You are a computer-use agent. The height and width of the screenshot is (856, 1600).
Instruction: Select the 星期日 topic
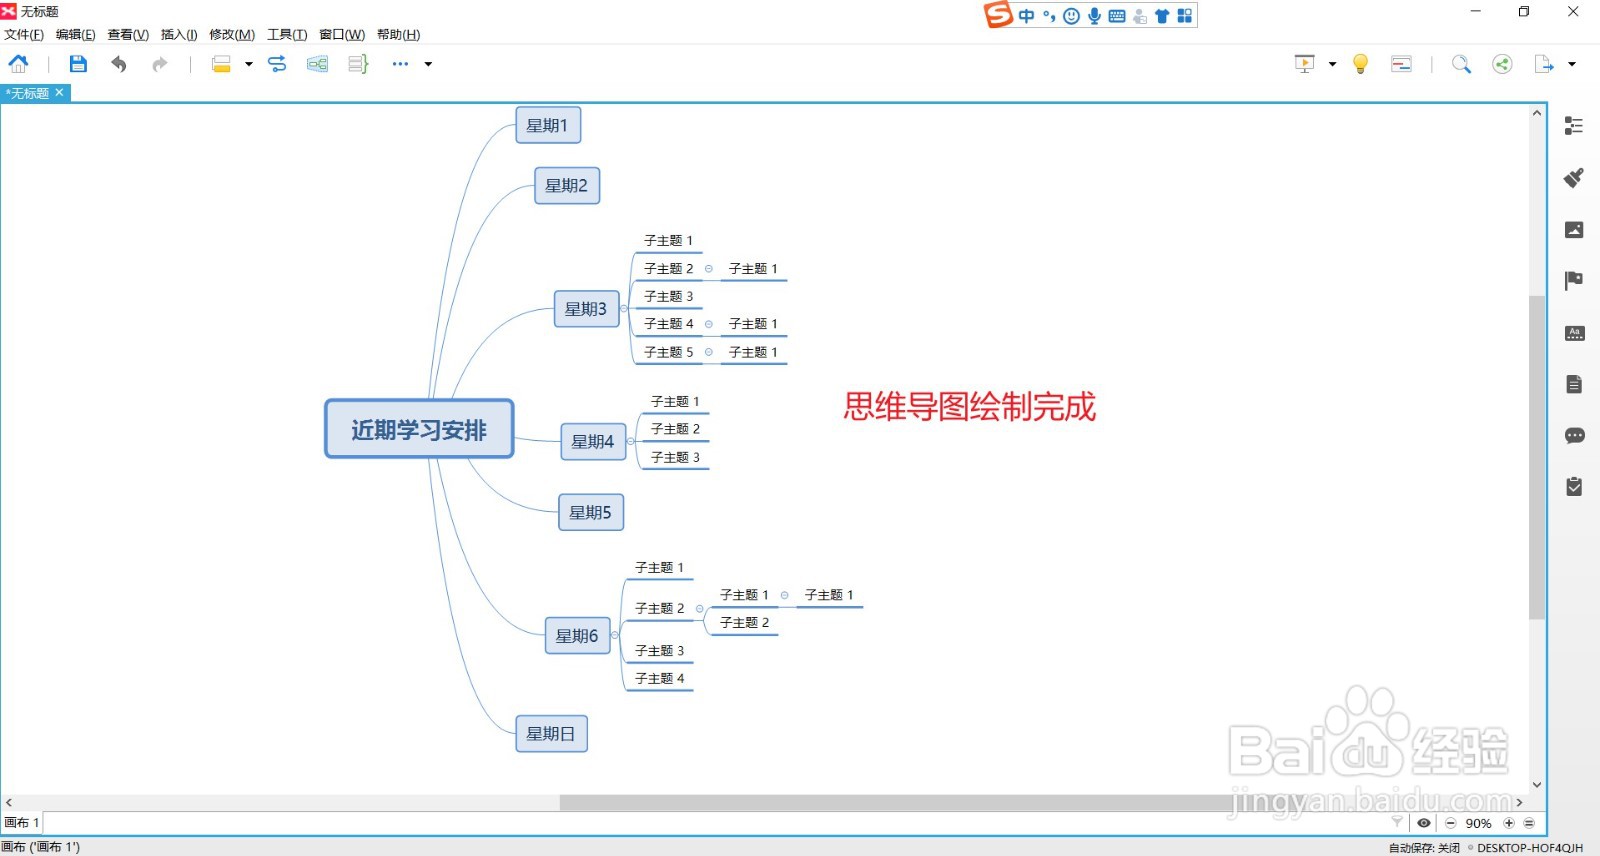[551, 733]
